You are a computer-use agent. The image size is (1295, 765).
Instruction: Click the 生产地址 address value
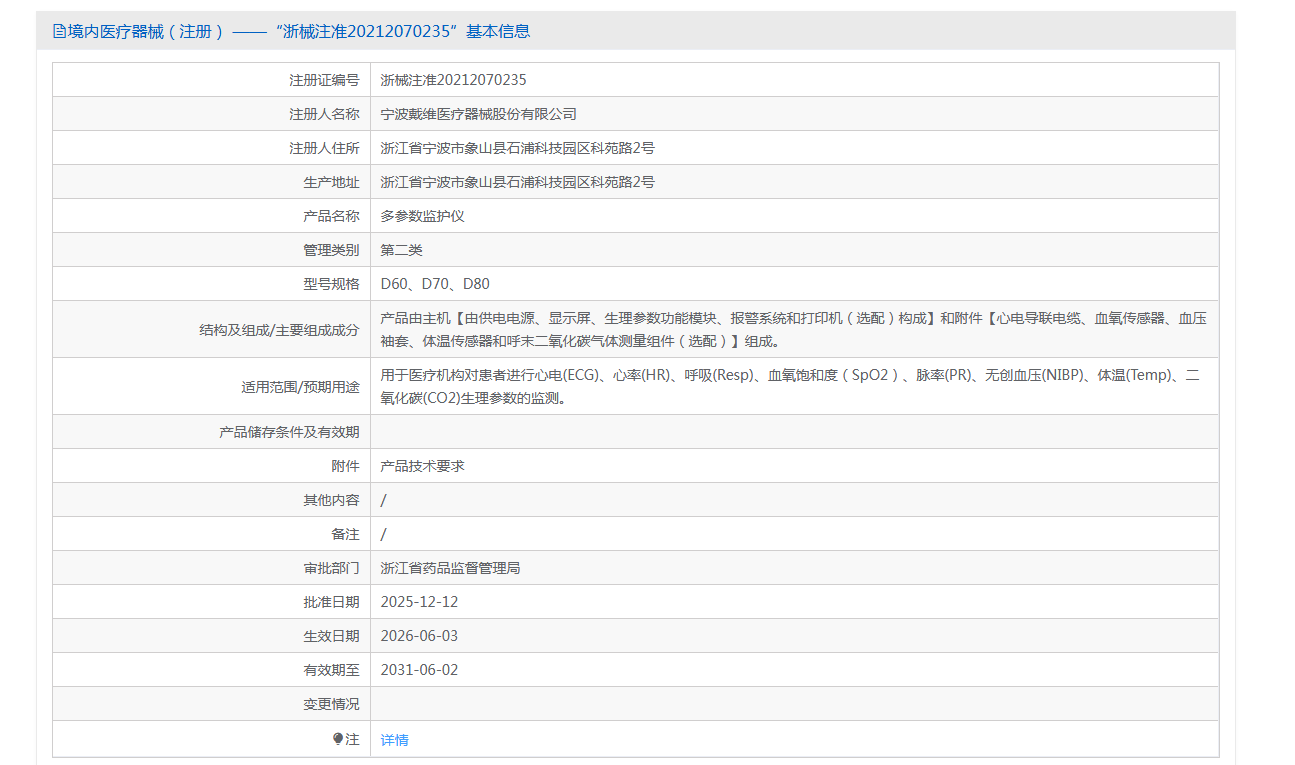coord(518,182)
